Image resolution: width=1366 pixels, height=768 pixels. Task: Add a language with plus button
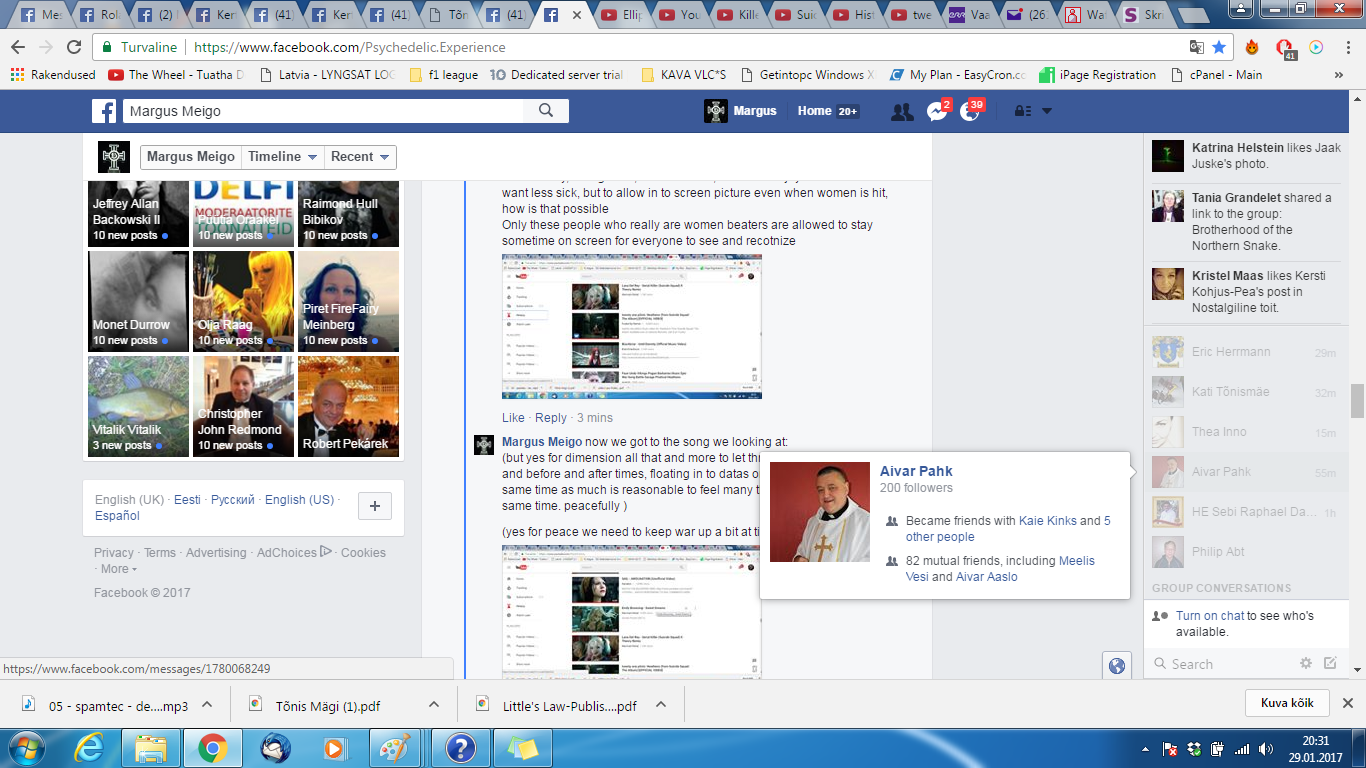[x=374, y=506]
